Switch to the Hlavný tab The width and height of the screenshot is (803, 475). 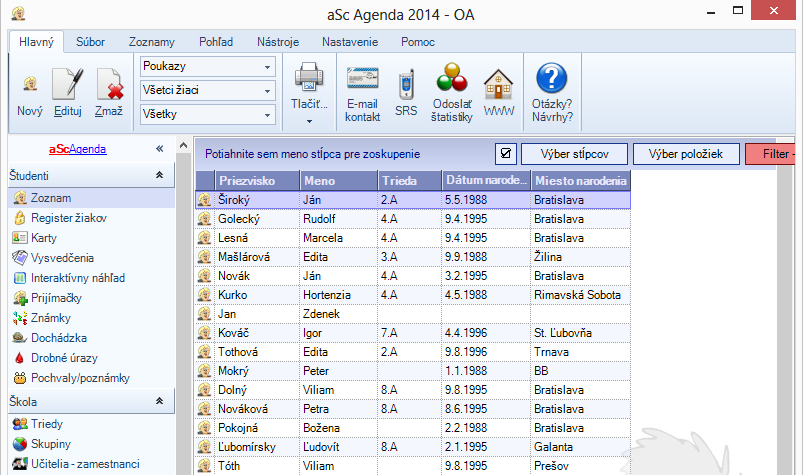(36, 42)
